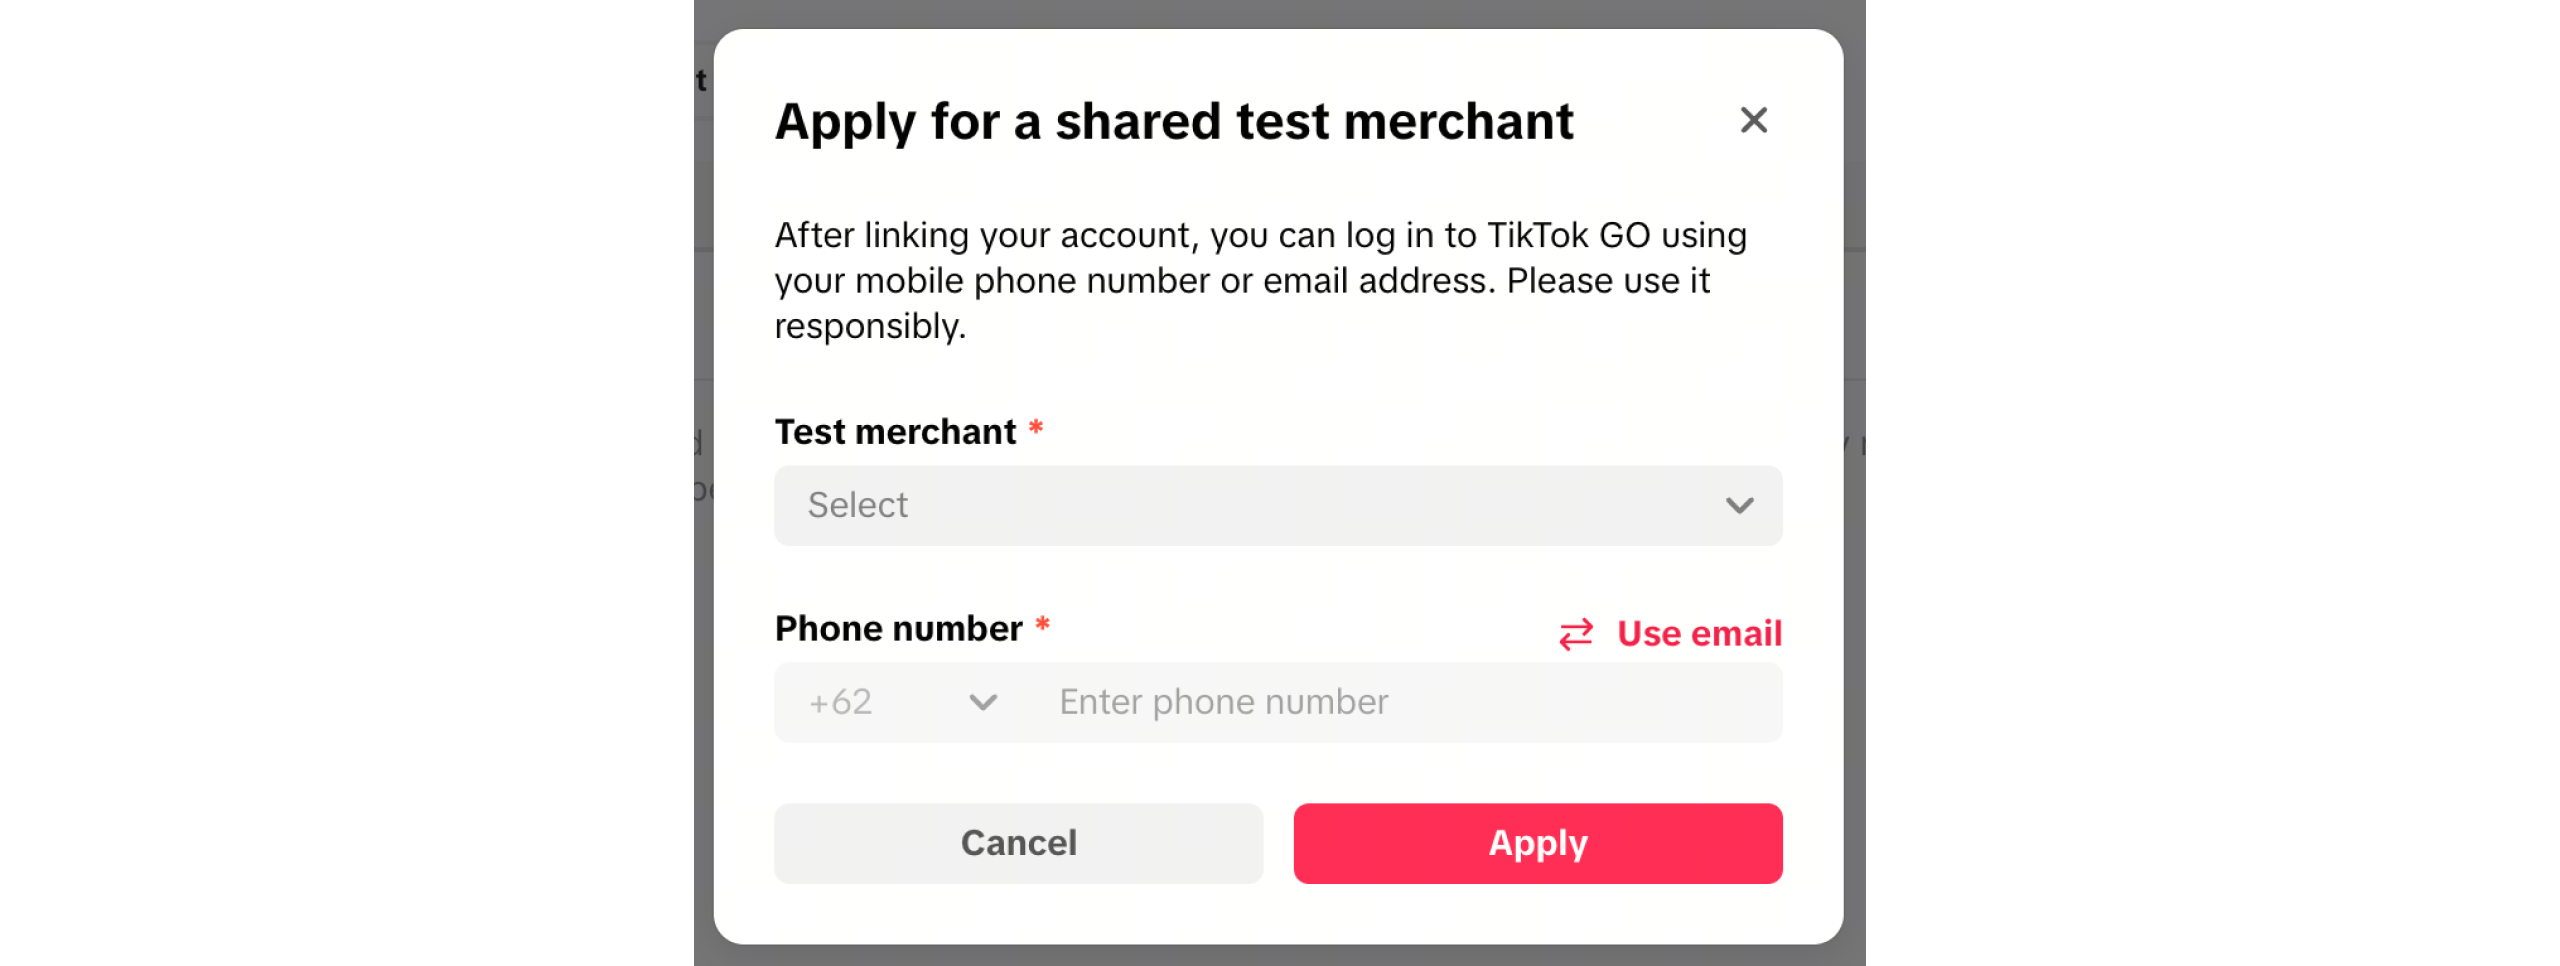Screen dimensions: 2560x966
Task: Click the red asterisk next to Test merchant
Action: 1036,429
